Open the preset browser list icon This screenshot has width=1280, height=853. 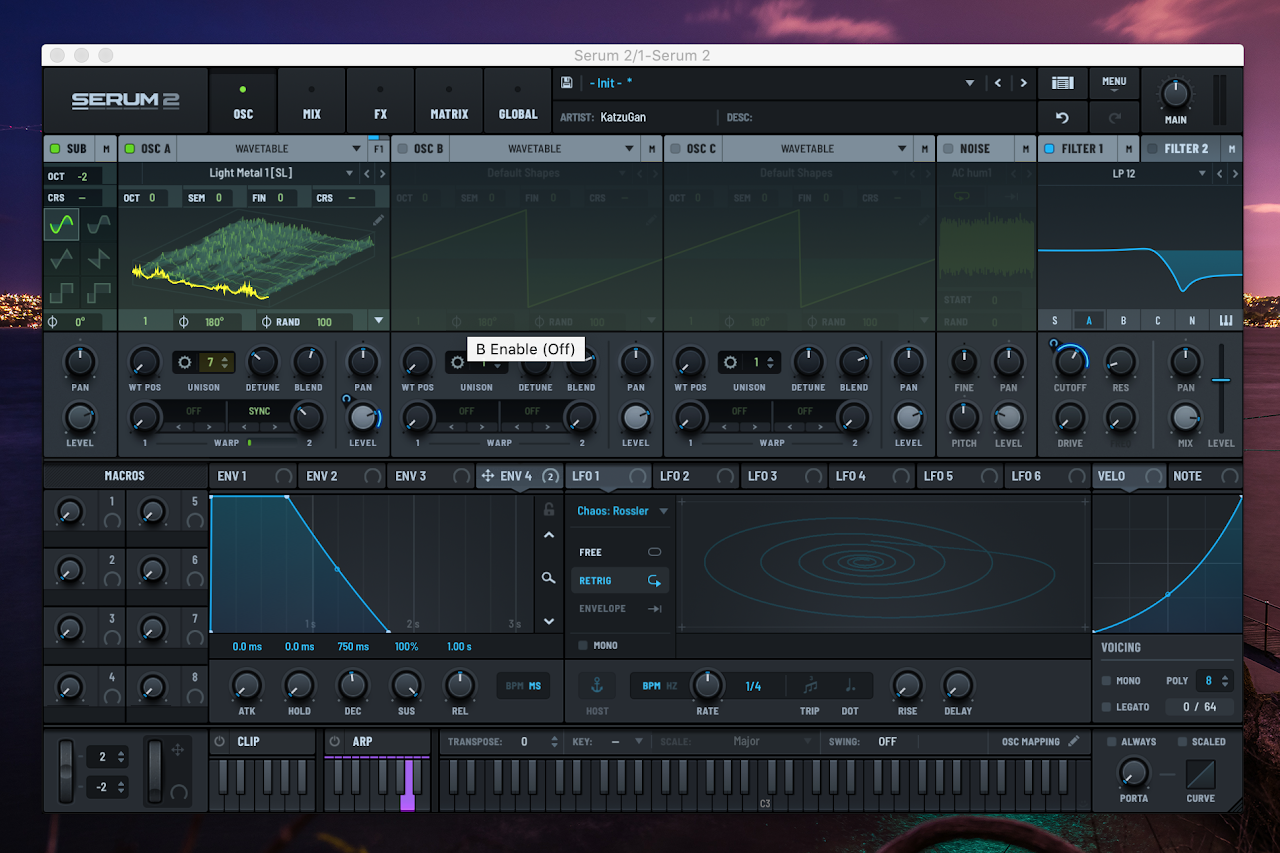(1062, 83)
